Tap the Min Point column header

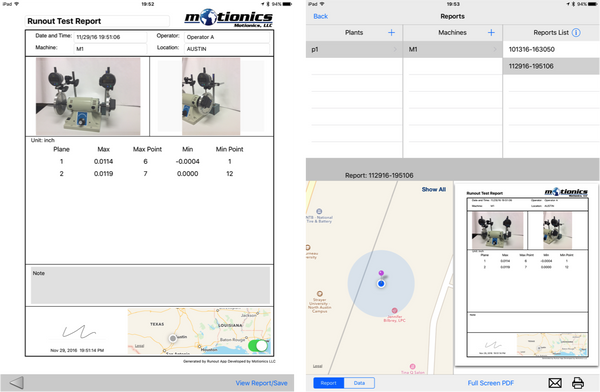coord(229,149)
